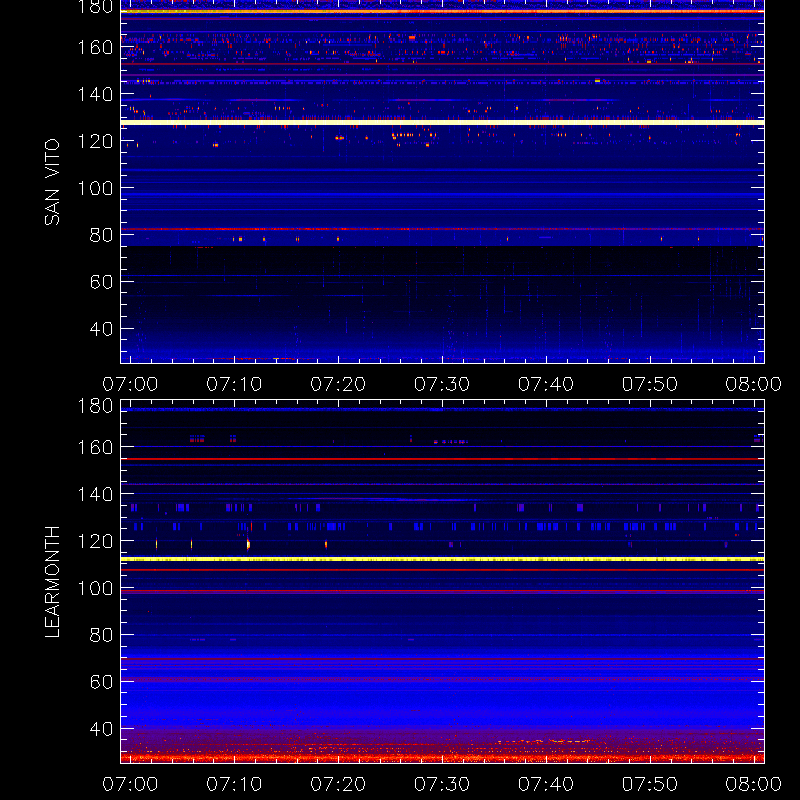Click the 07:20 time label under the San Vito plot

click(x=338, y=384)
